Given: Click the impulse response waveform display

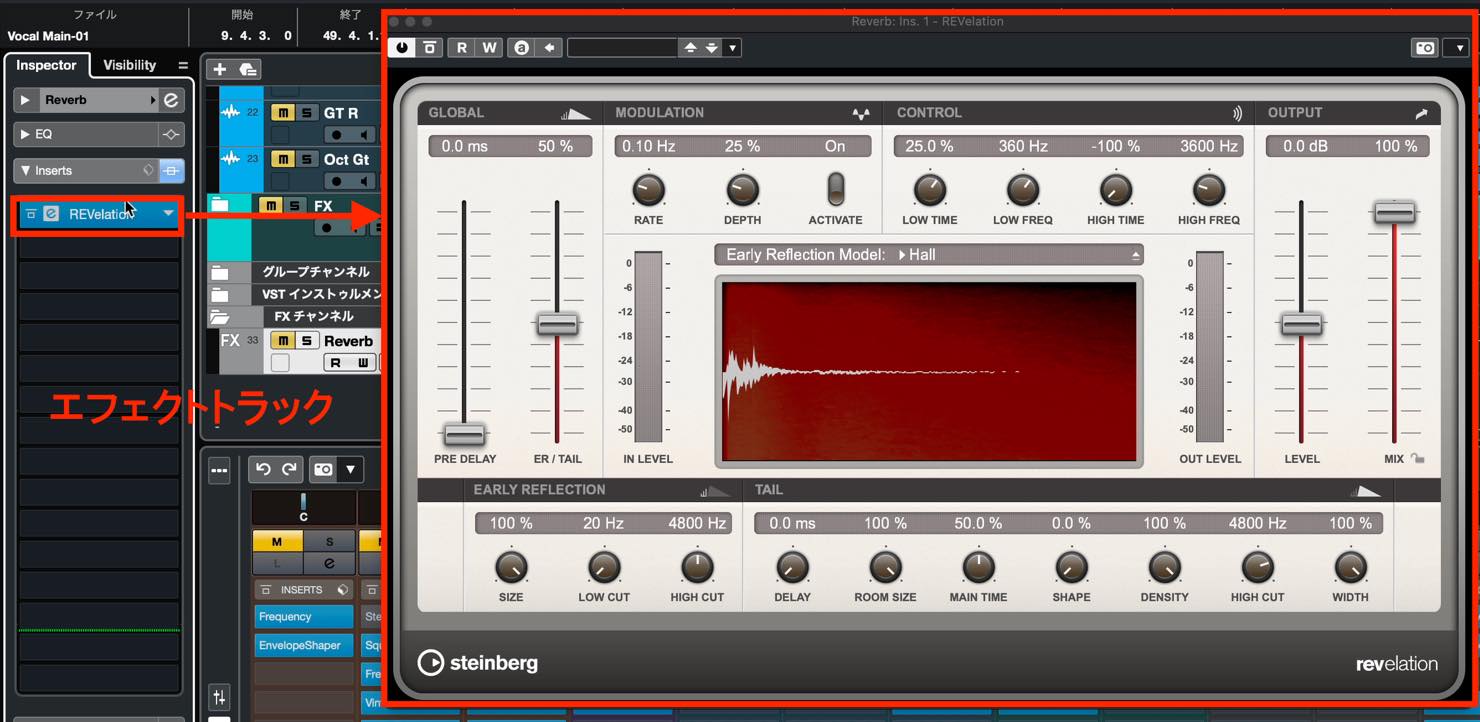Looking at the screenshot, I should coord(929,371).
